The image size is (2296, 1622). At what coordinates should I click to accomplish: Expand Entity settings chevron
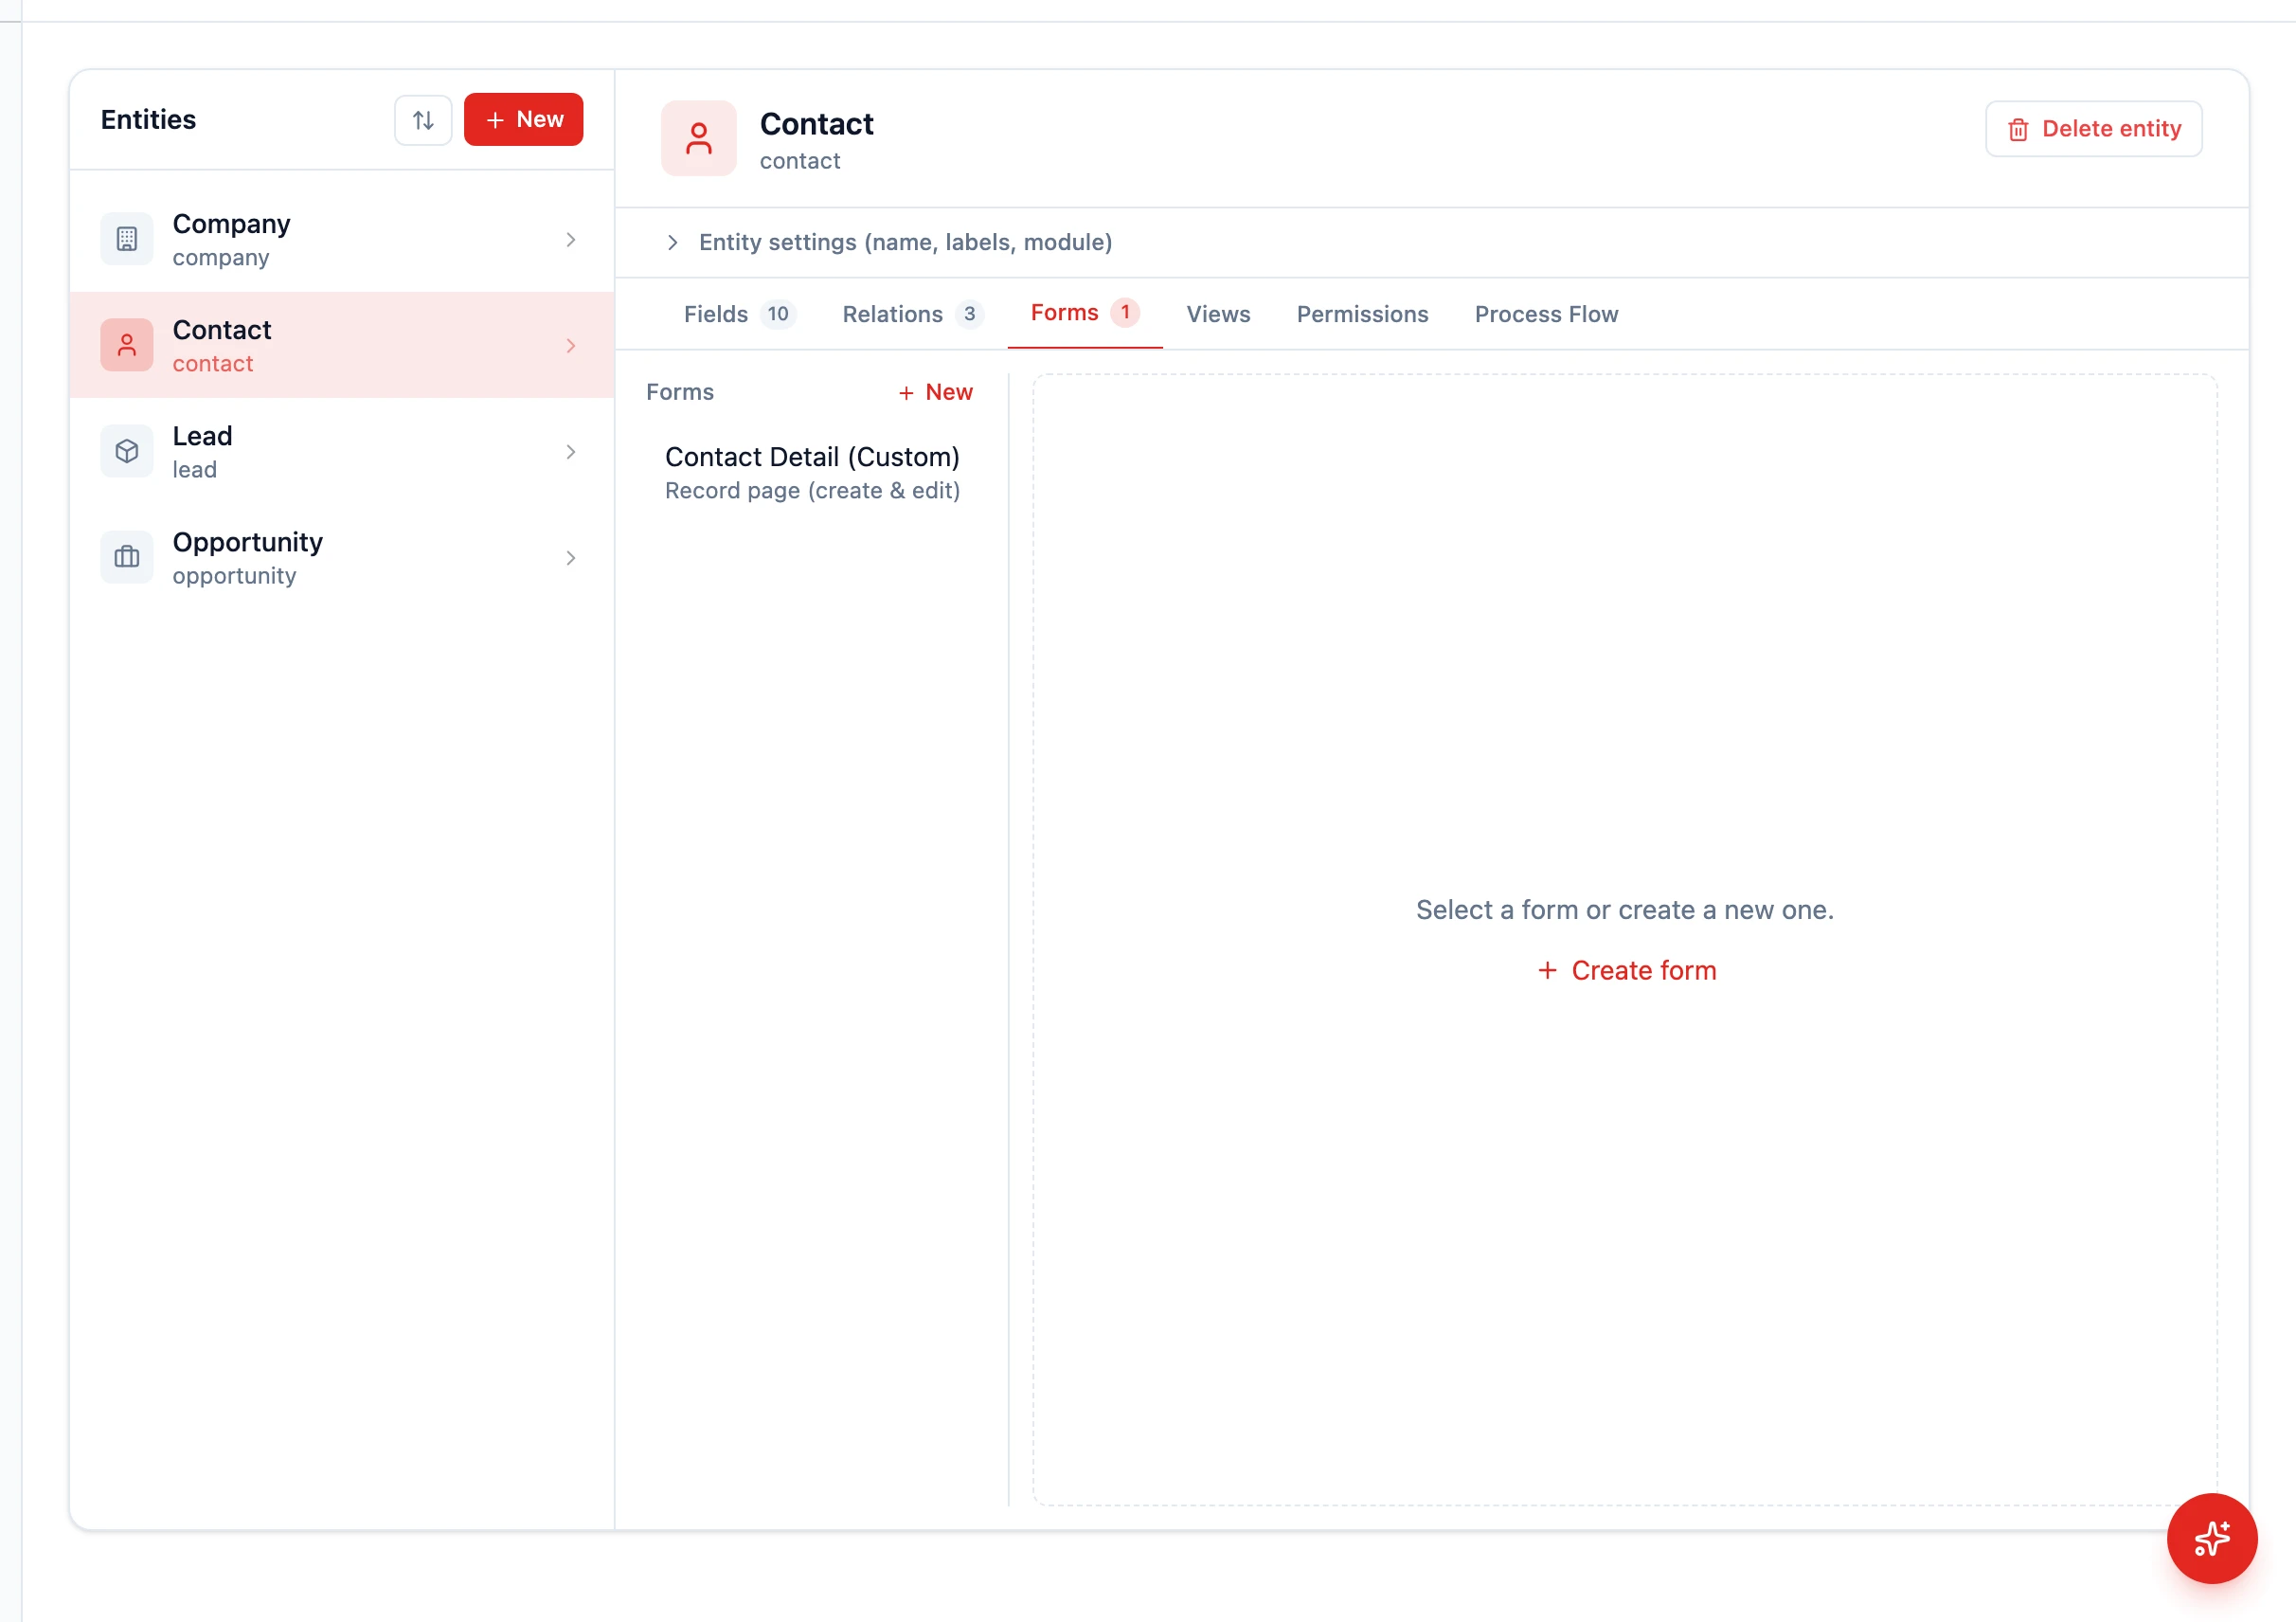[x=673, y=242]
